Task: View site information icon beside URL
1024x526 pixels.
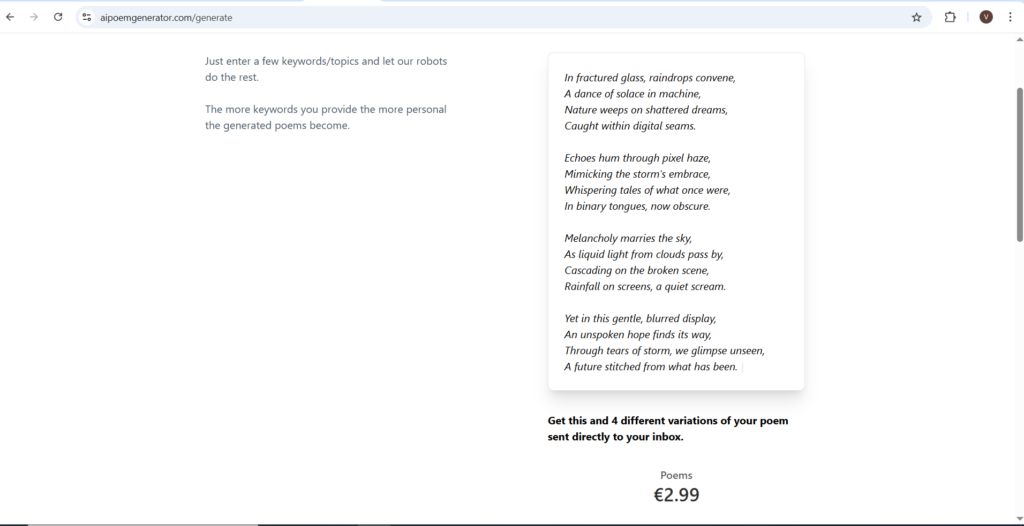Action: point(87,17)
